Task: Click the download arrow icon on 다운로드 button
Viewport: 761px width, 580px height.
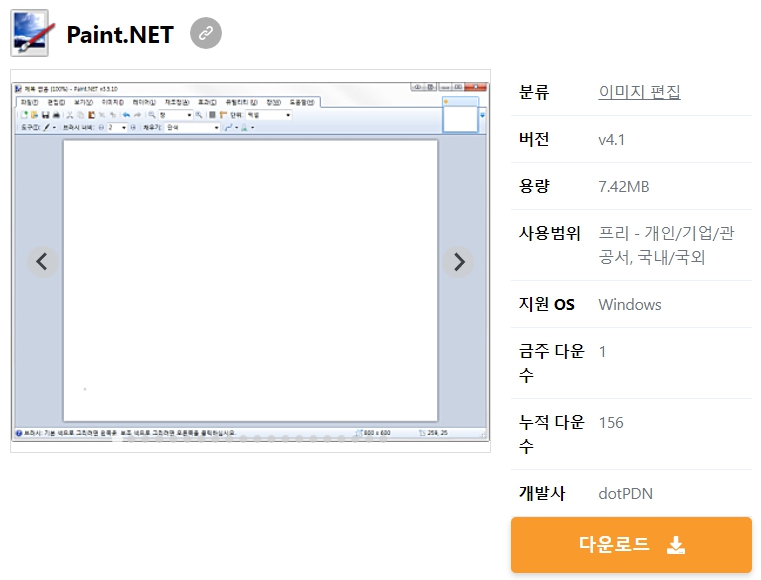Action: pyautogui.click(x=676, y=545)
